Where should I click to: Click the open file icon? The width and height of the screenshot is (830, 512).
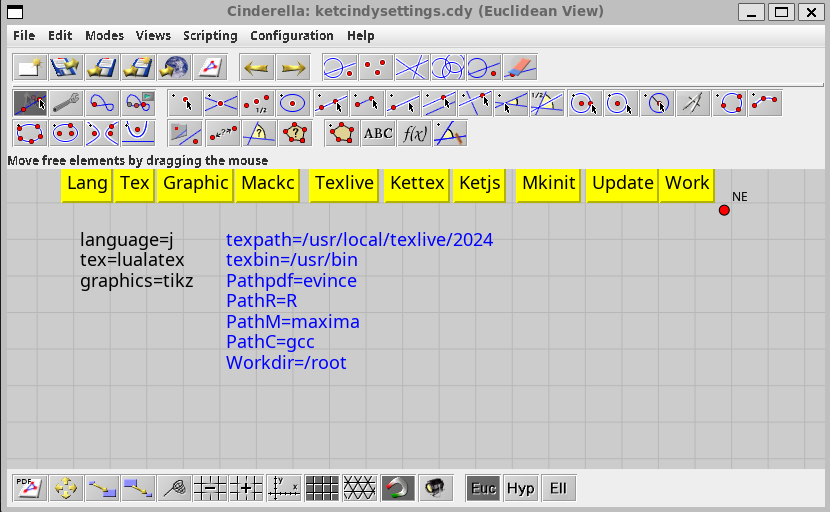(x=66, y=67)
